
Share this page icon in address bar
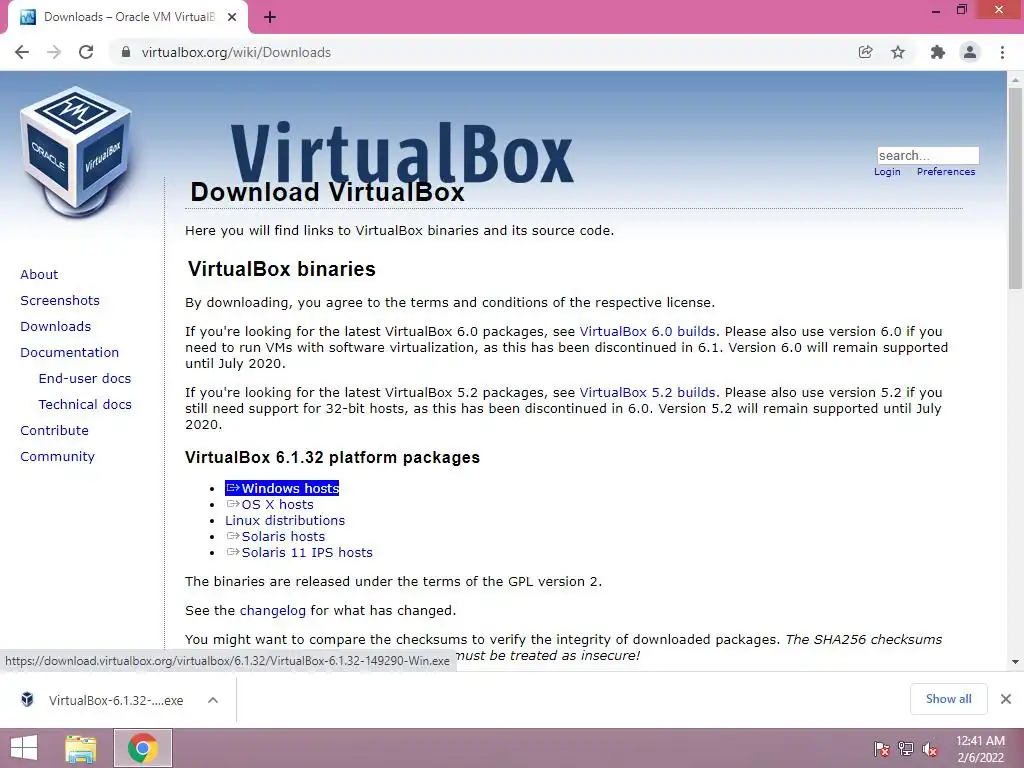865,52
